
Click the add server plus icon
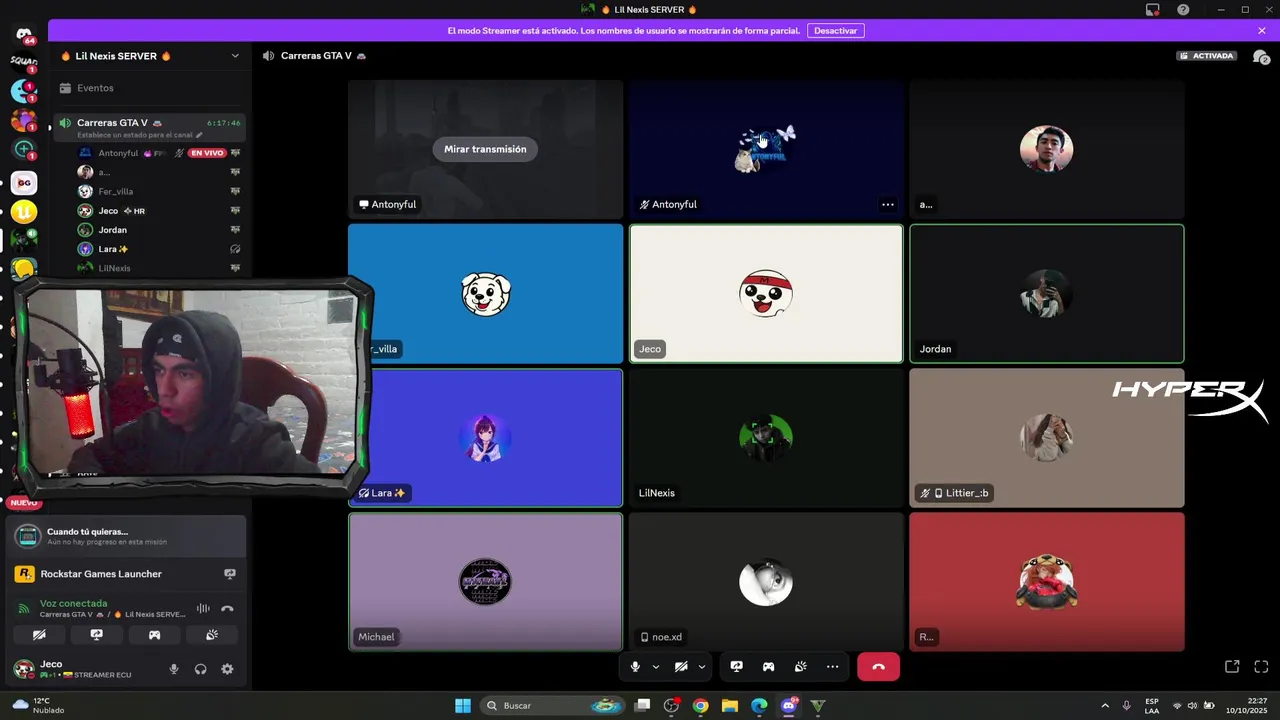24,149
